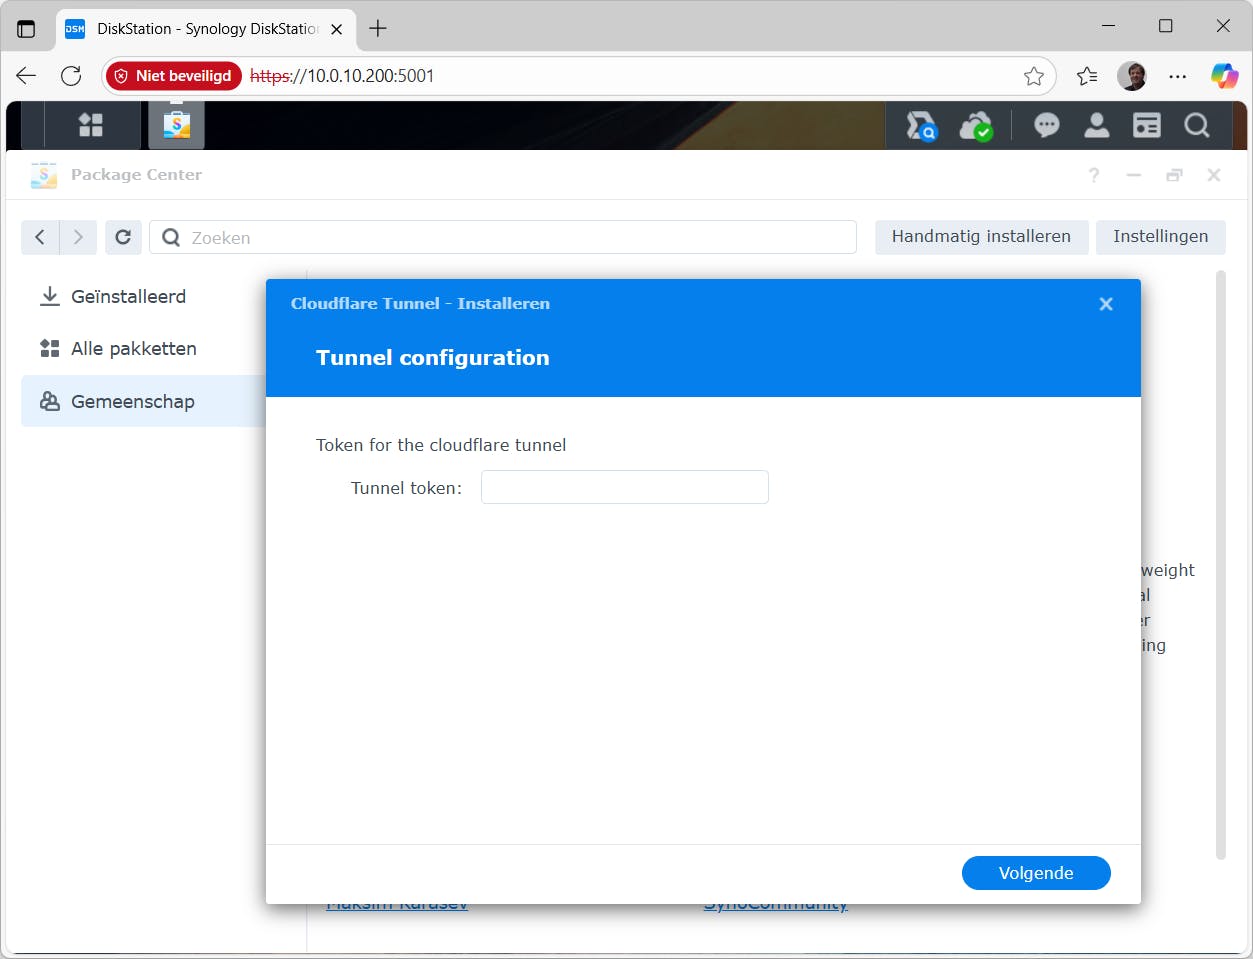This screenshot has height=959, width=1253.
Task: Click Handmatig installeren button
Action: [981, 237]
